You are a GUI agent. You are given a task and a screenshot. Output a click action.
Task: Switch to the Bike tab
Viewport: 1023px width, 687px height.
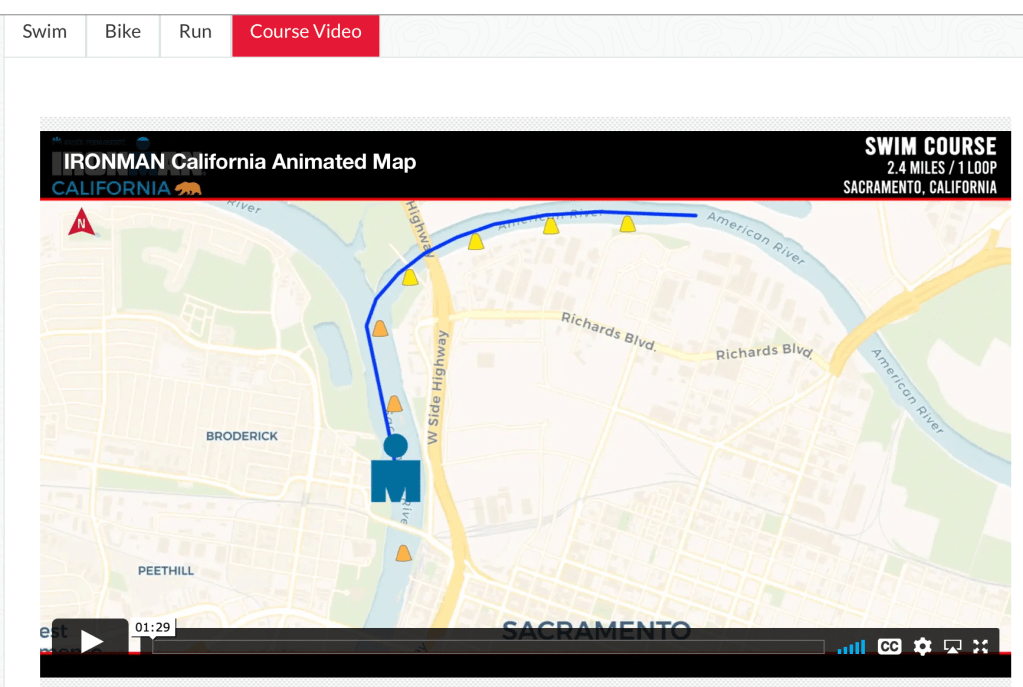(123, 32)
